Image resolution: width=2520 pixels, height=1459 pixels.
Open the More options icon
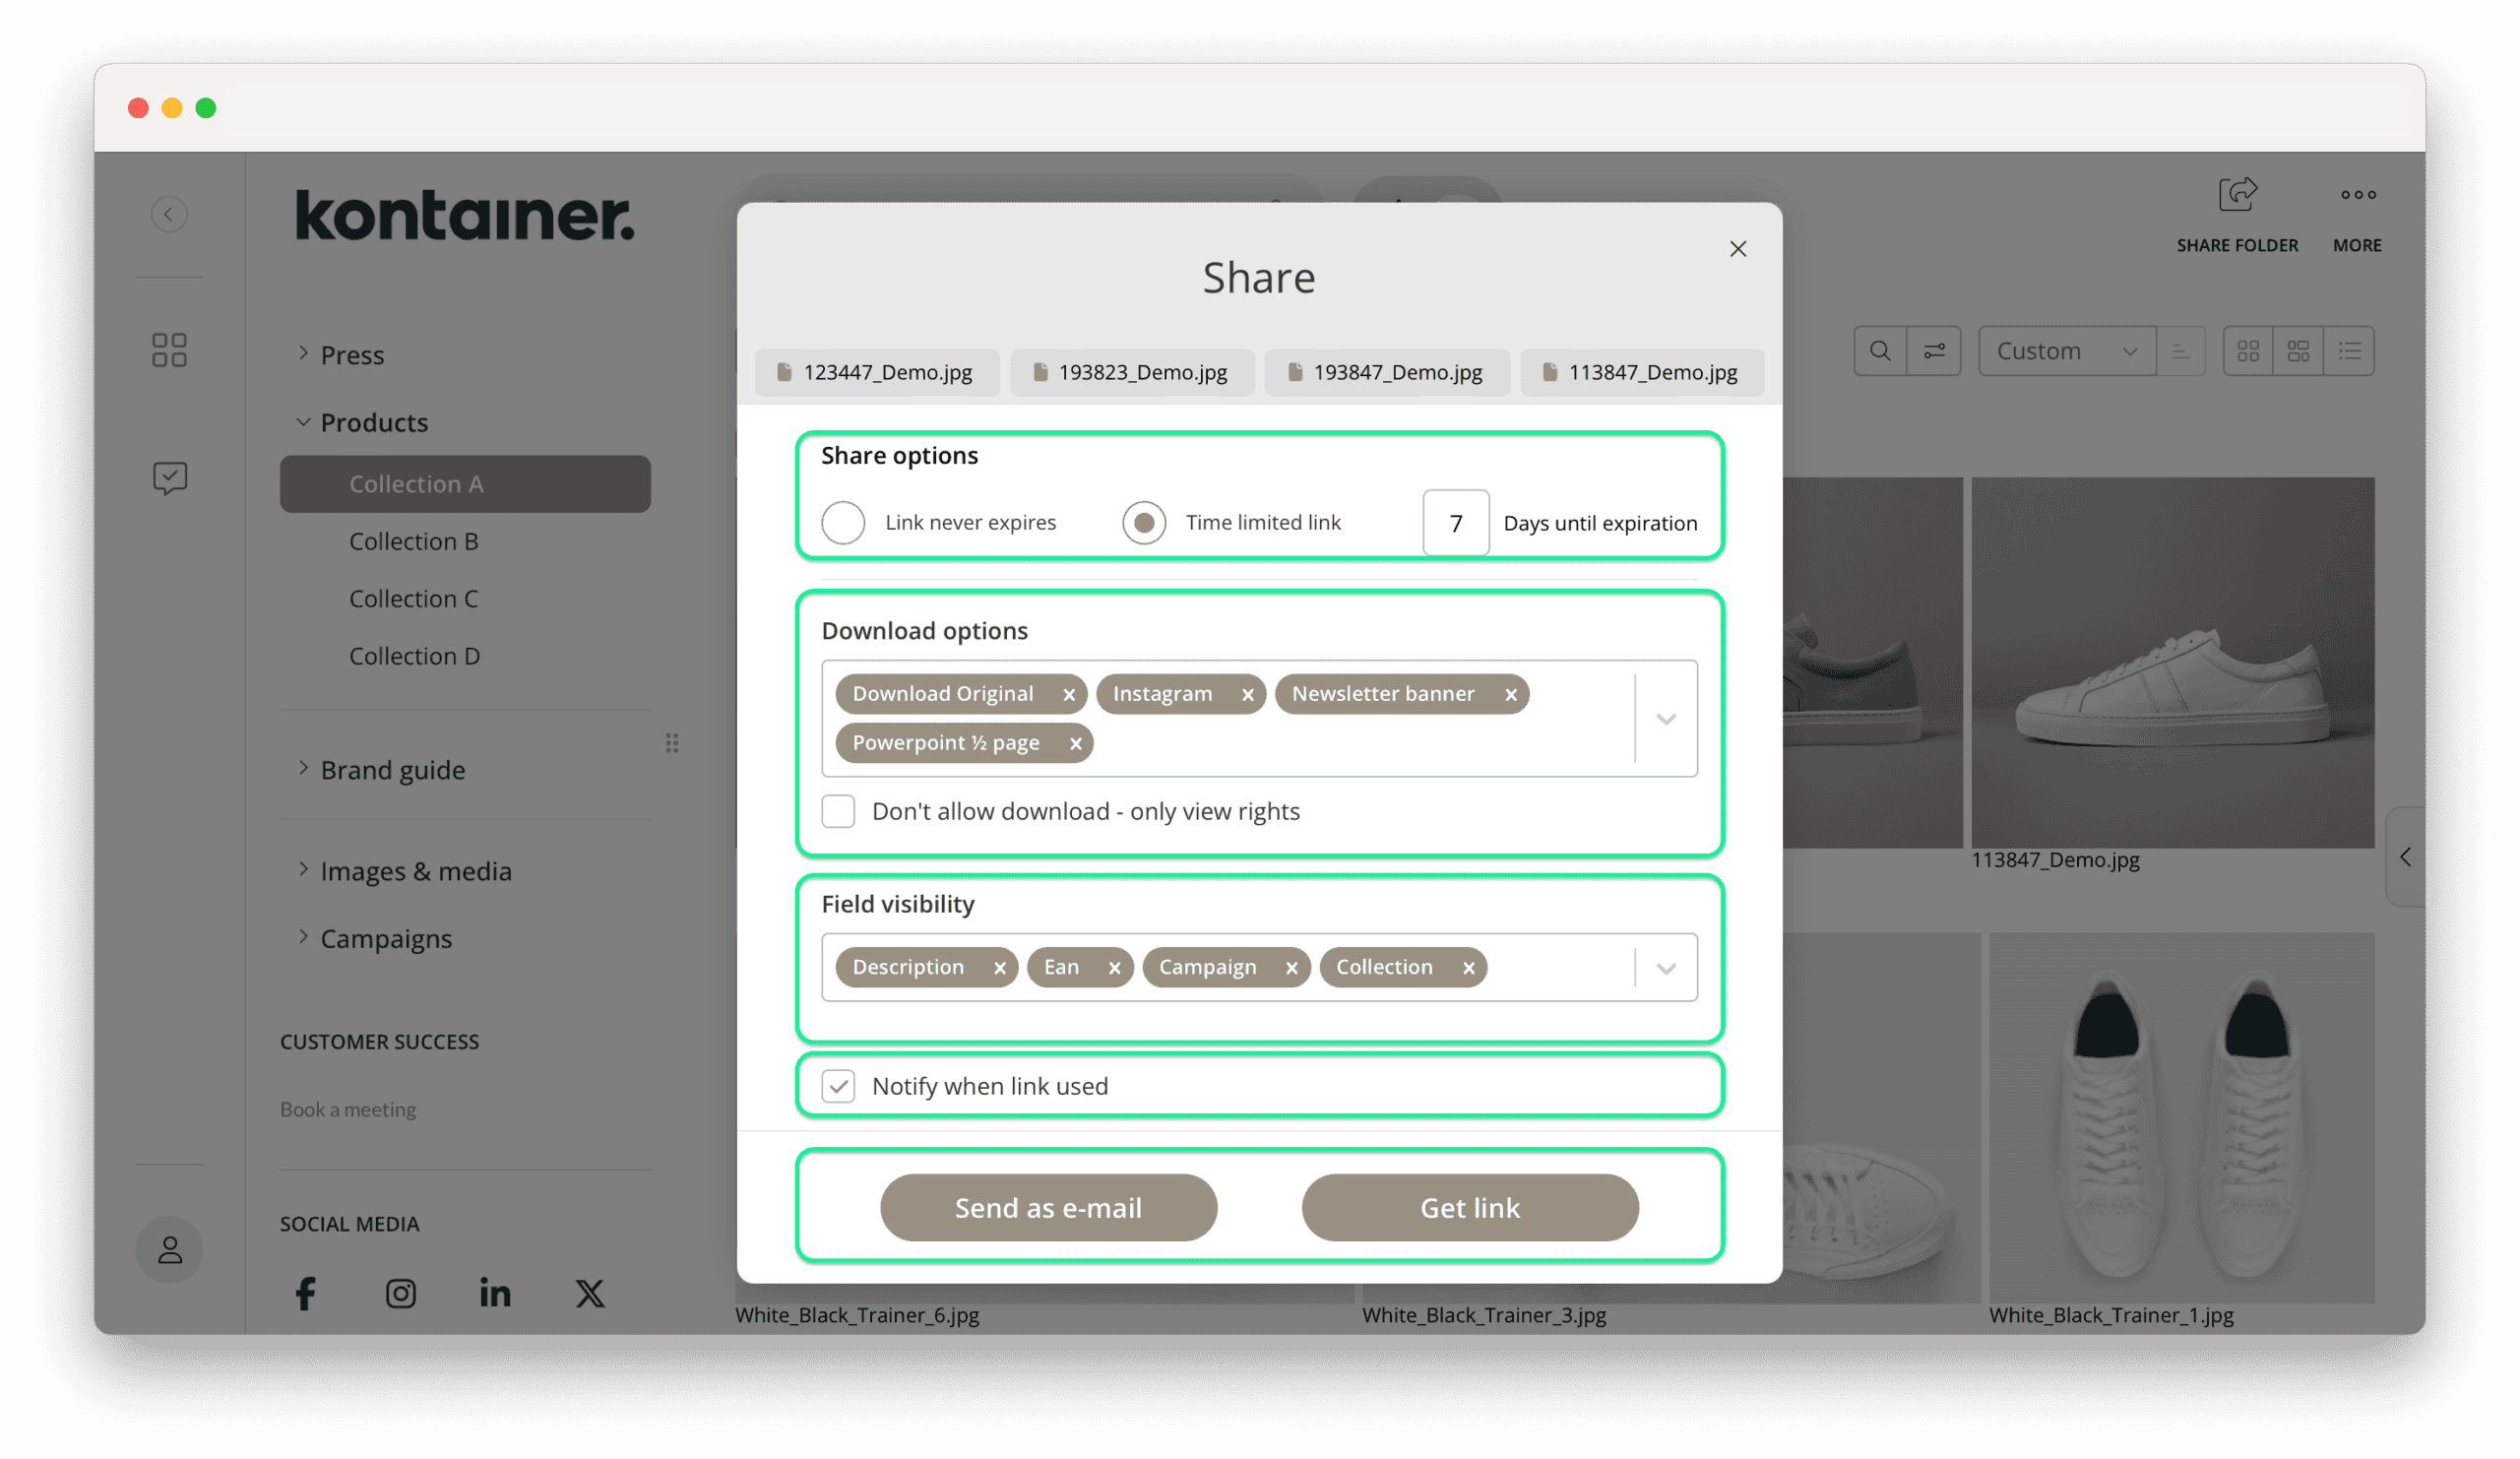tap(2357, 196)
